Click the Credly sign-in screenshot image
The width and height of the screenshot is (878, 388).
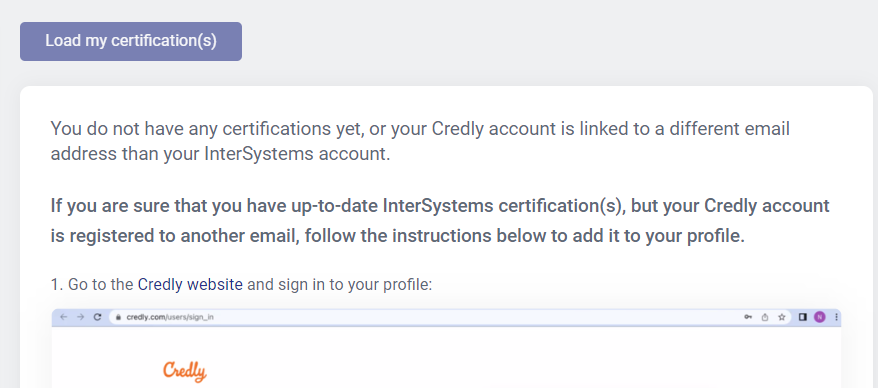point(446,348)
